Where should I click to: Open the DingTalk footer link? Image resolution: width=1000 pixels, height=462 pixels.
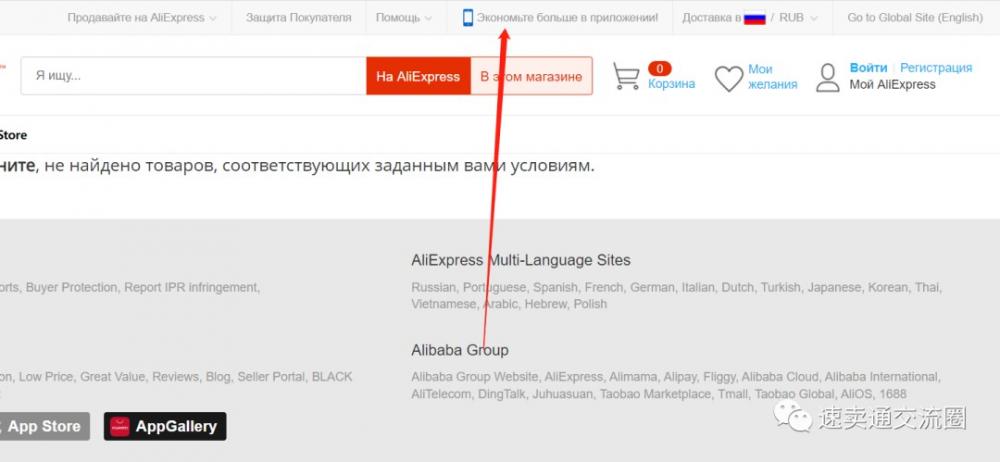pos(503,394)
